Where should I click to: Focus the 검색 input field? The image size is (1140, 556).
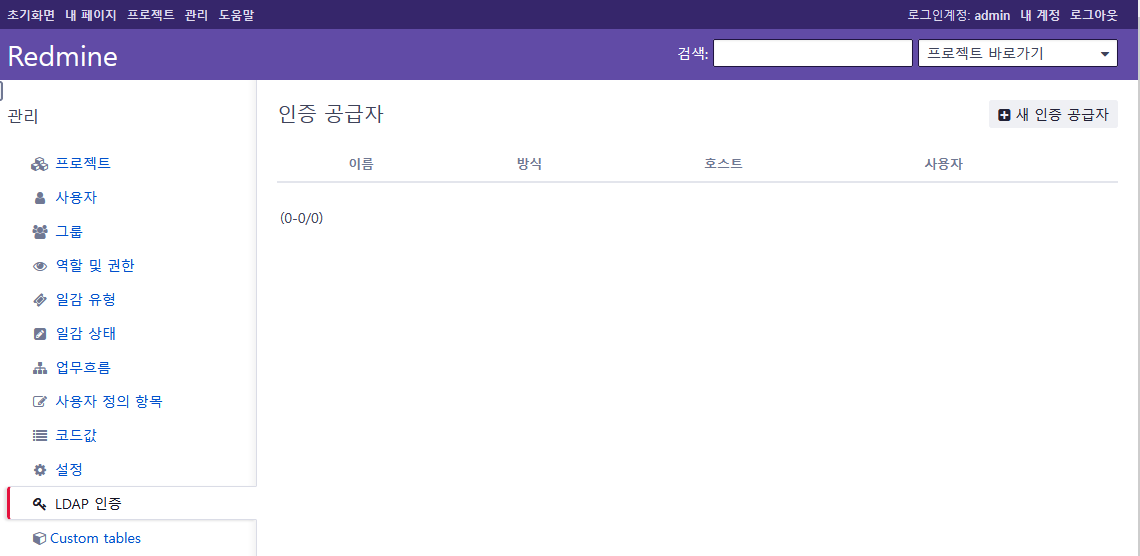[812, 53]
